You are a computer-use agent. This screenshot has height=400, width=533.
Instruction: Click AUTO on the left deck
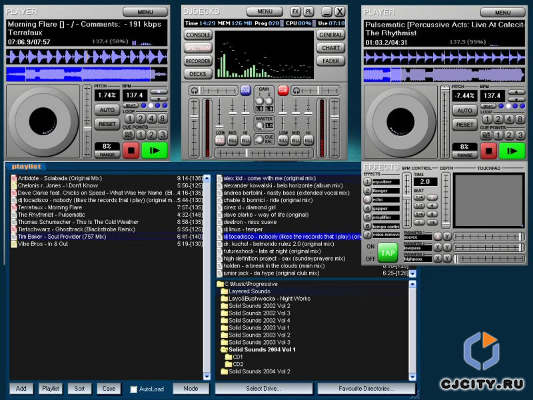click(107, 110)
